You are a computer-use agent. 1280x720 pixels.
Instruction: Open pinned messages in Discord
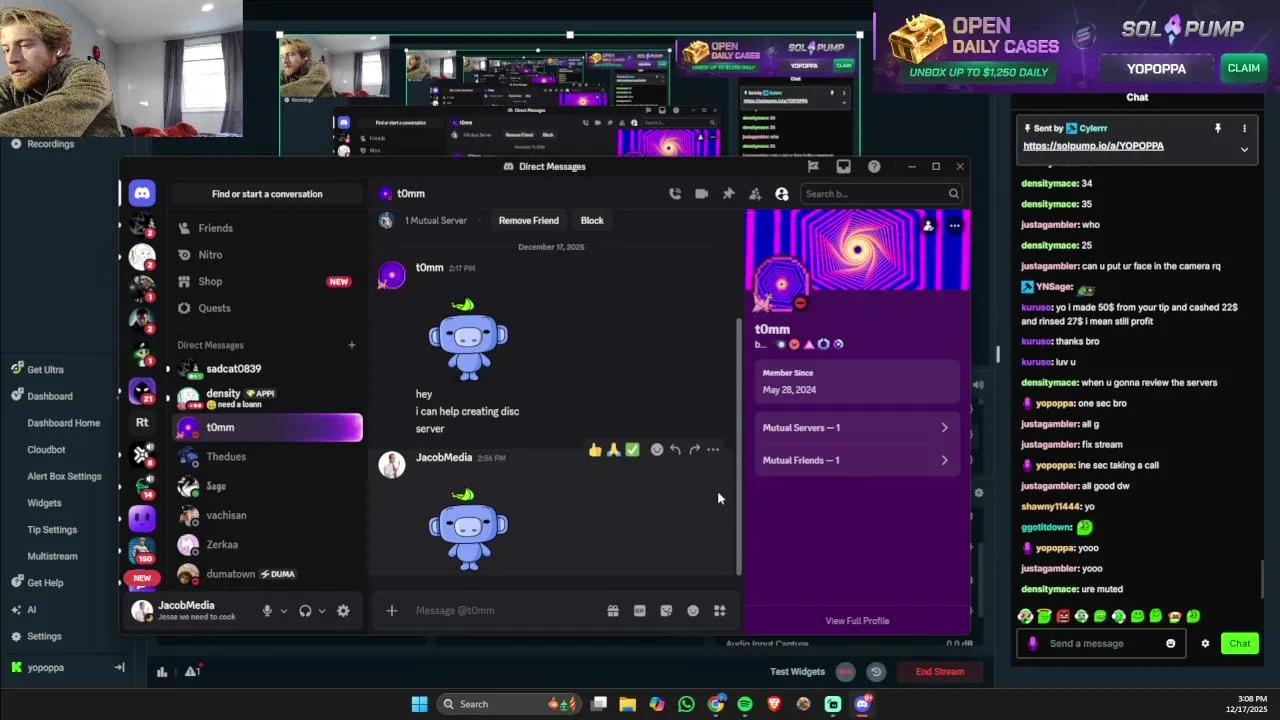pyautogui.click(x=728, y=194)
